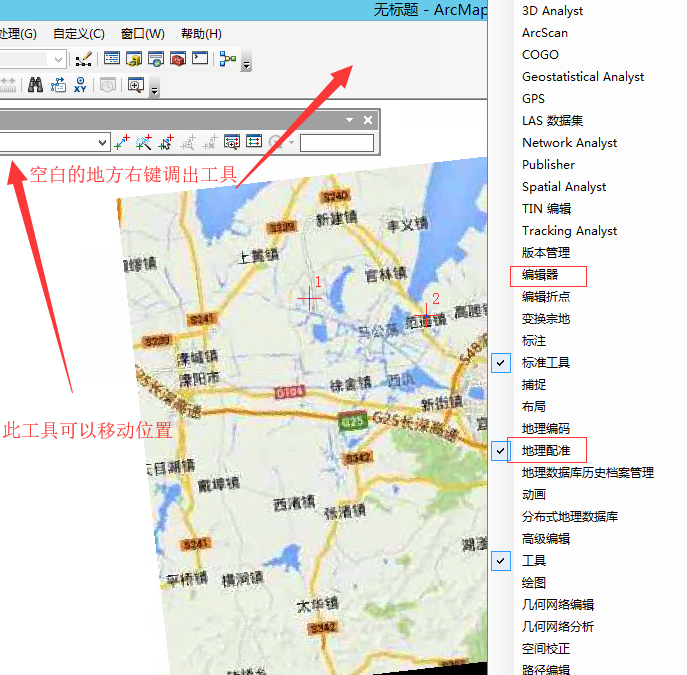Enable the 分布式地理数据库 toolbar
This screenshot has width=687, height=675.
[x=570, y=517]
